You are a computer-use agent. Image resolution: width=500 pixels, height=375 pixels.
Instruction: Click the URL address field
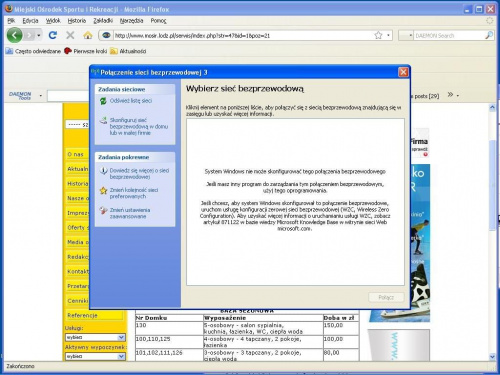243,35
